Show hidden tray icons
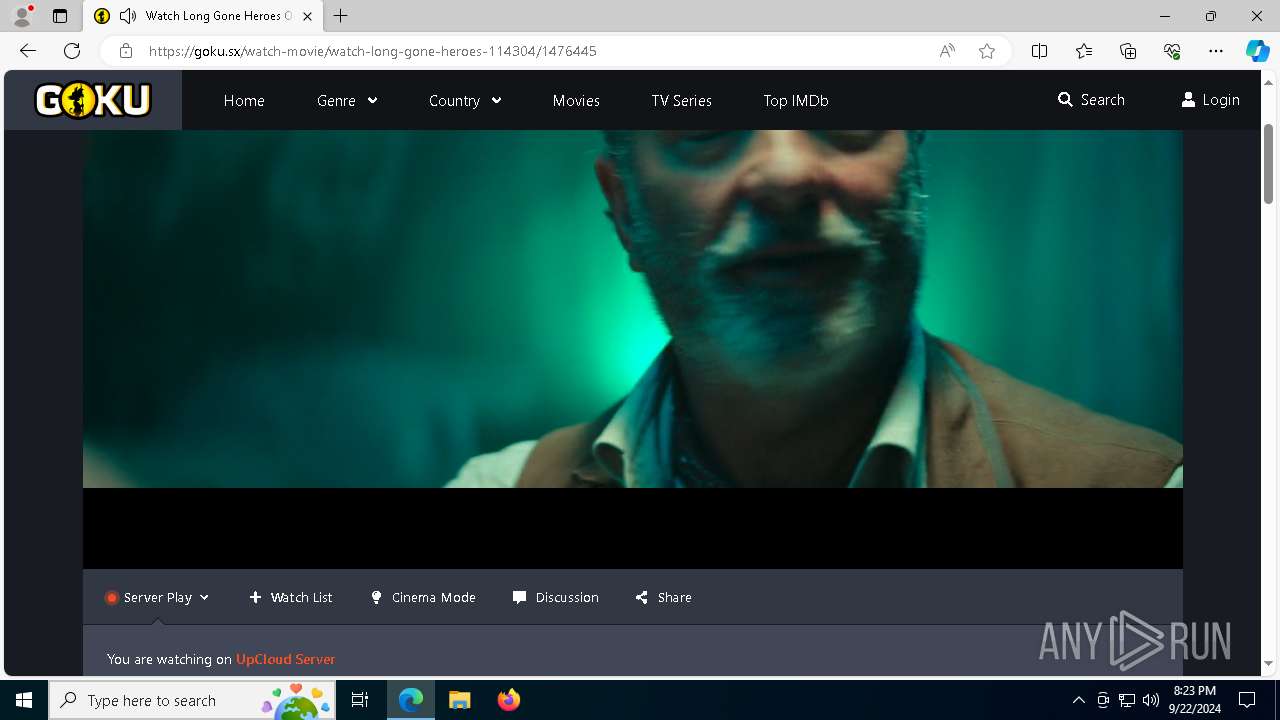The width and height of the screenshot is (1280, 720). tap(1078, 700)
